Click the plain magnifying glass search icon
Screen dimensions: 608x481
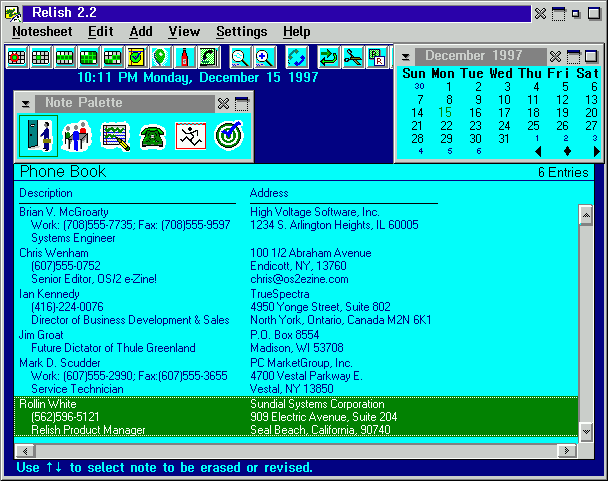pos(240,57)
